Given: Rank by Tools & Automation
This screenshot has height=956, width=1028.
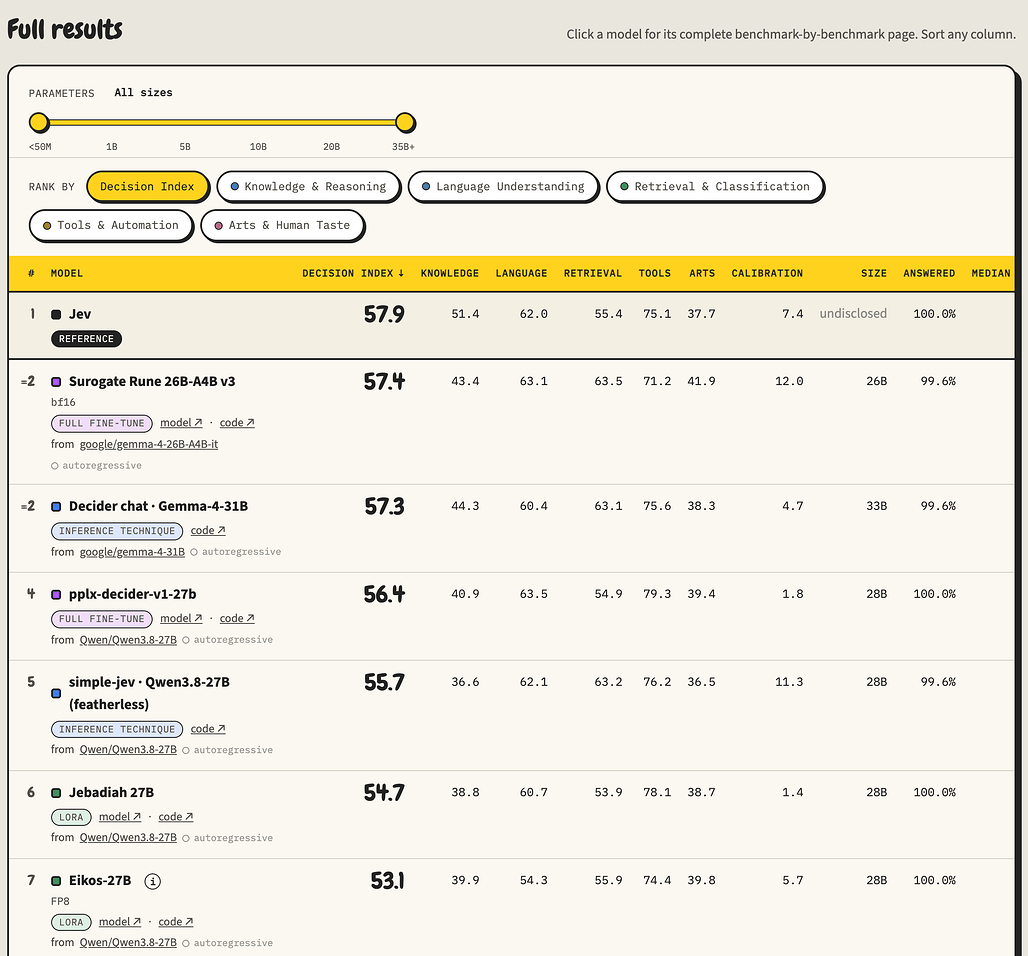Looking at the screenshot, I should 111,225.
